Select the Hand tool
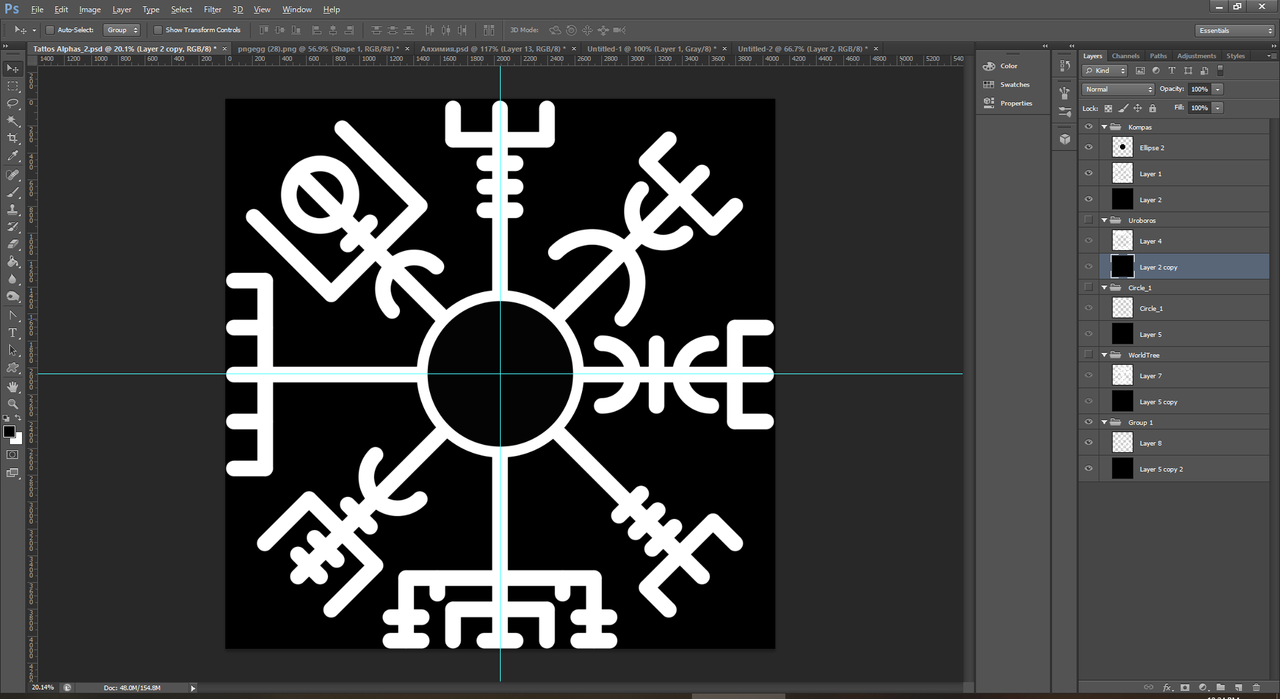The width and height of the screenshot is (1280, 699). coord(13,386)
